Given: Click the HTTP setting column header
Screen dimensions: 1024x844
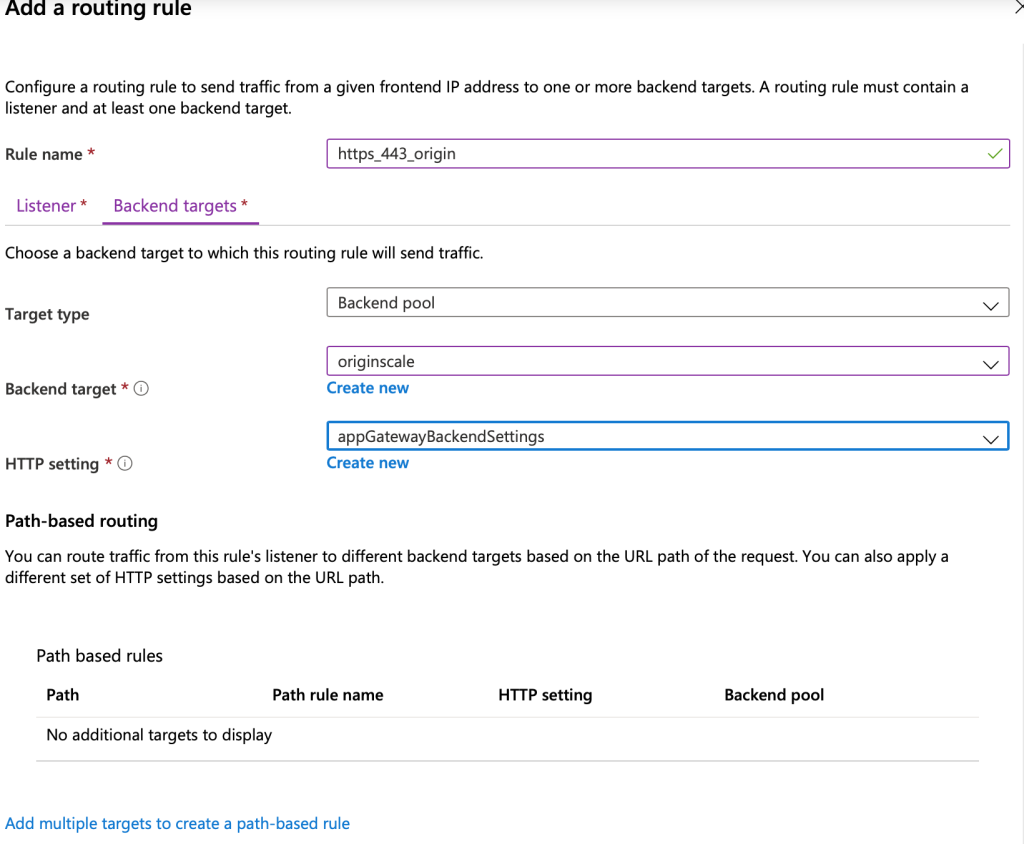Looking at the screenshot, I should tap(545, 695).
